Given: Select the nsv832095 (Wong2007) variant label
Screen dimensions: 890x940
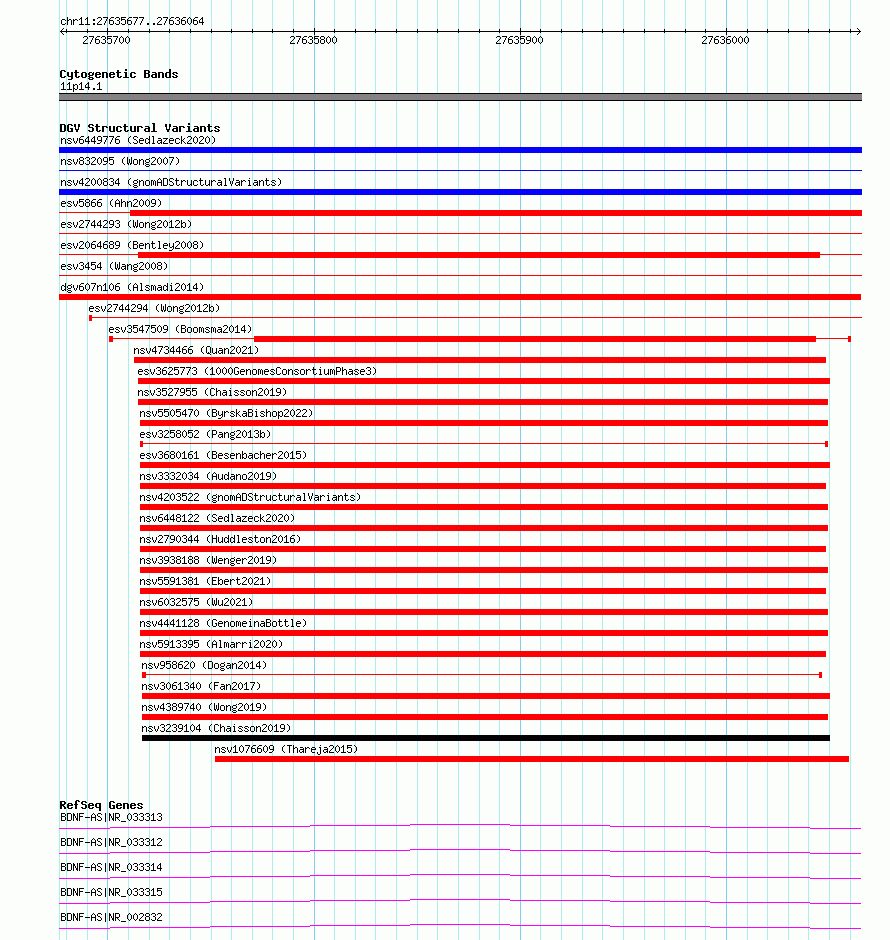Looking at the screenshot, I should click(x=120, y=161).
